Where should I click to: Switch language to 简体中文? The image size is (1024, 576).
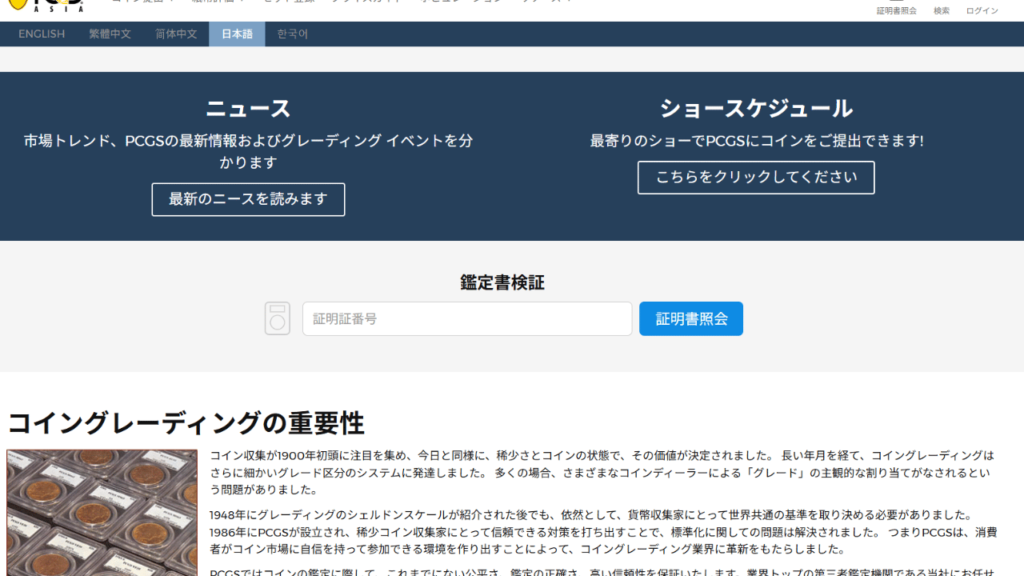coord(176,34)
